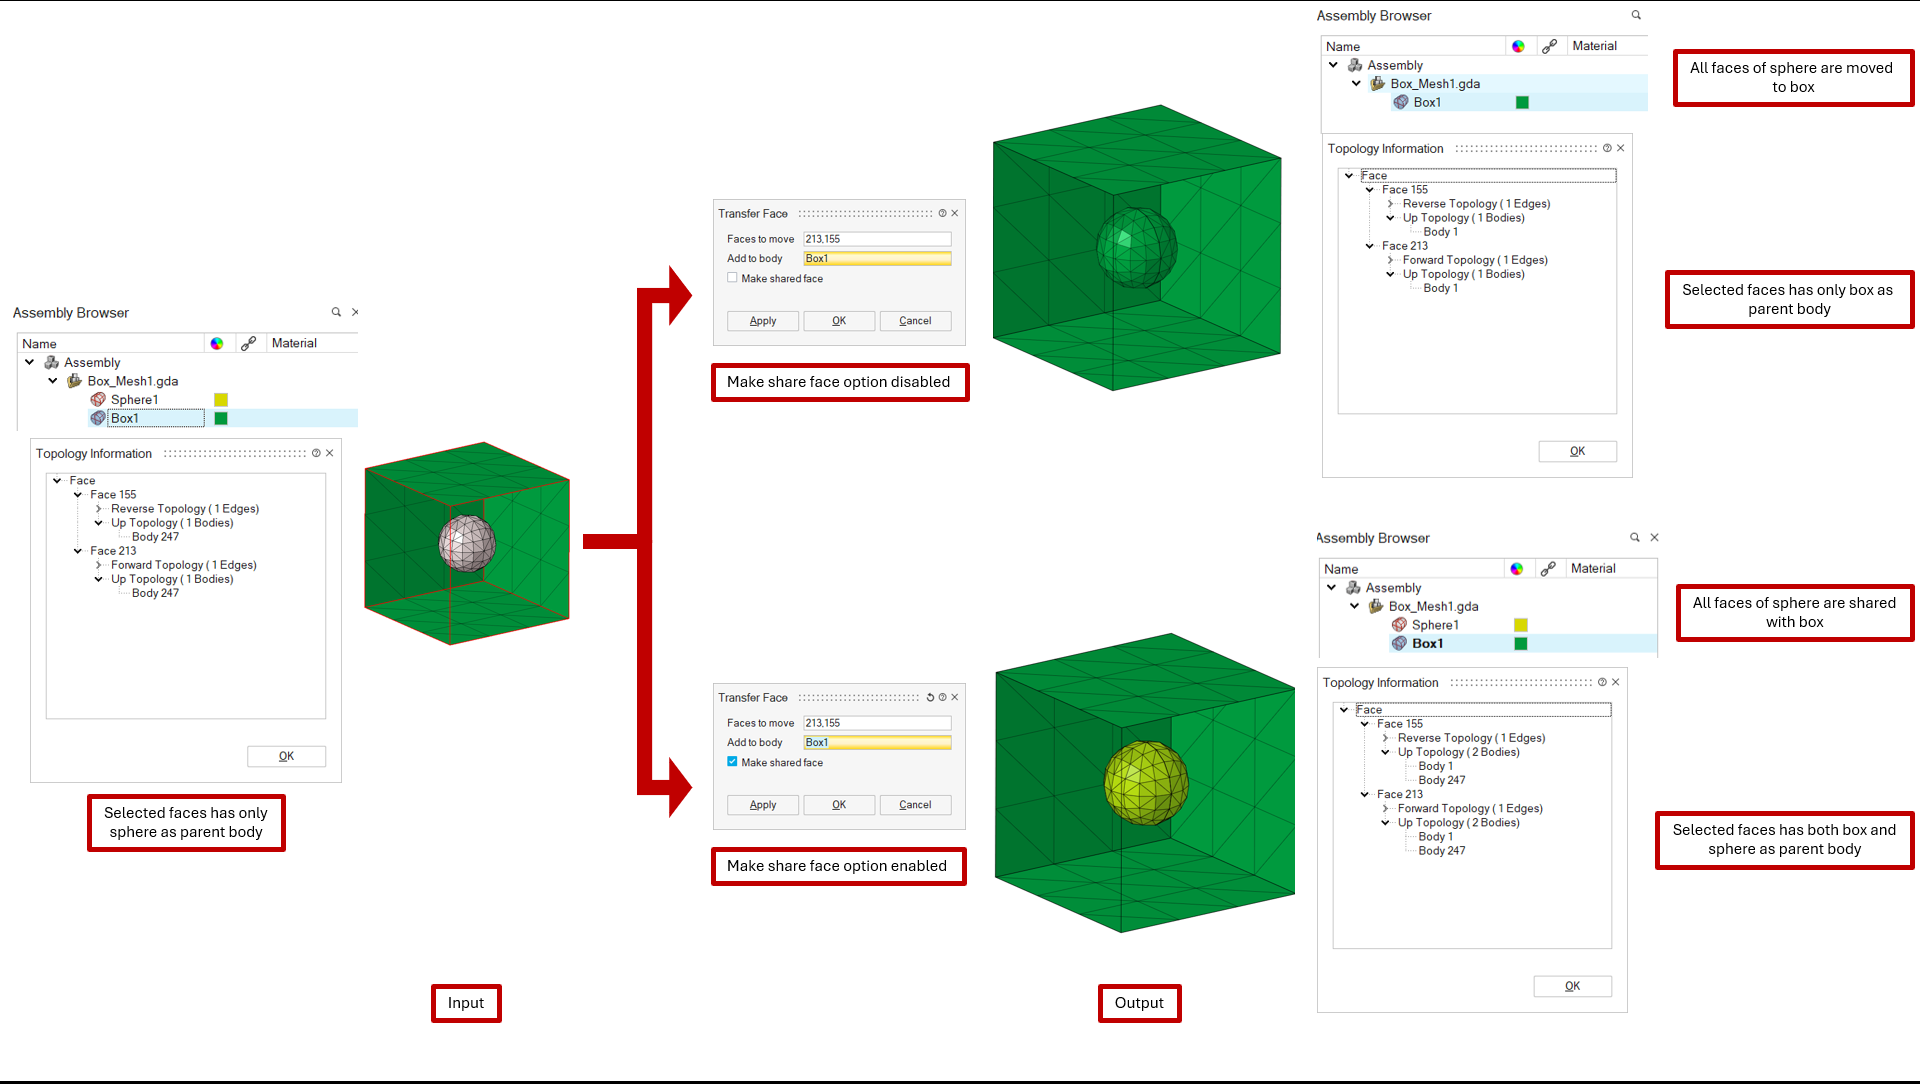Select Sphere1 in the bottom-right Assembly Browser
1920x1084 pixels.
click(1435, 625)
